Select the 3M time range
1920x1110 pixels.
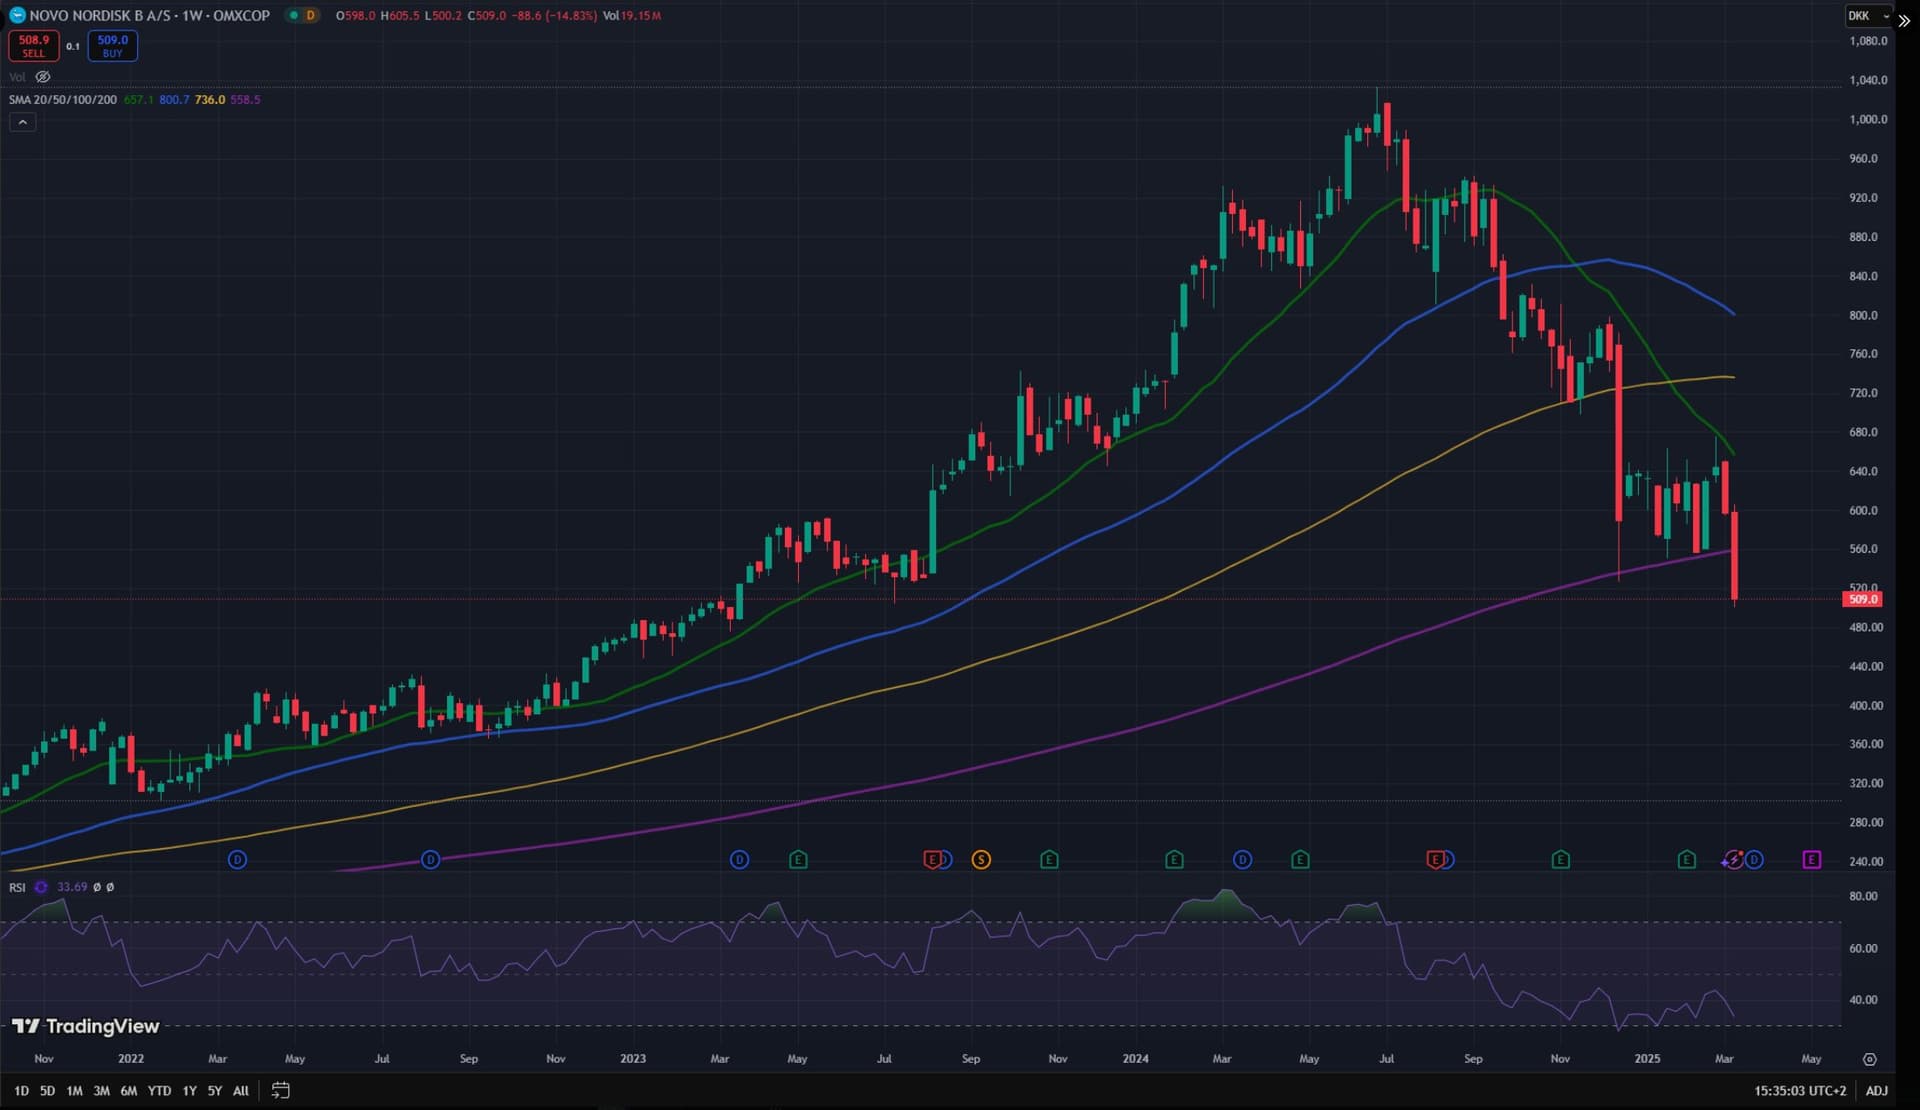101,1091
